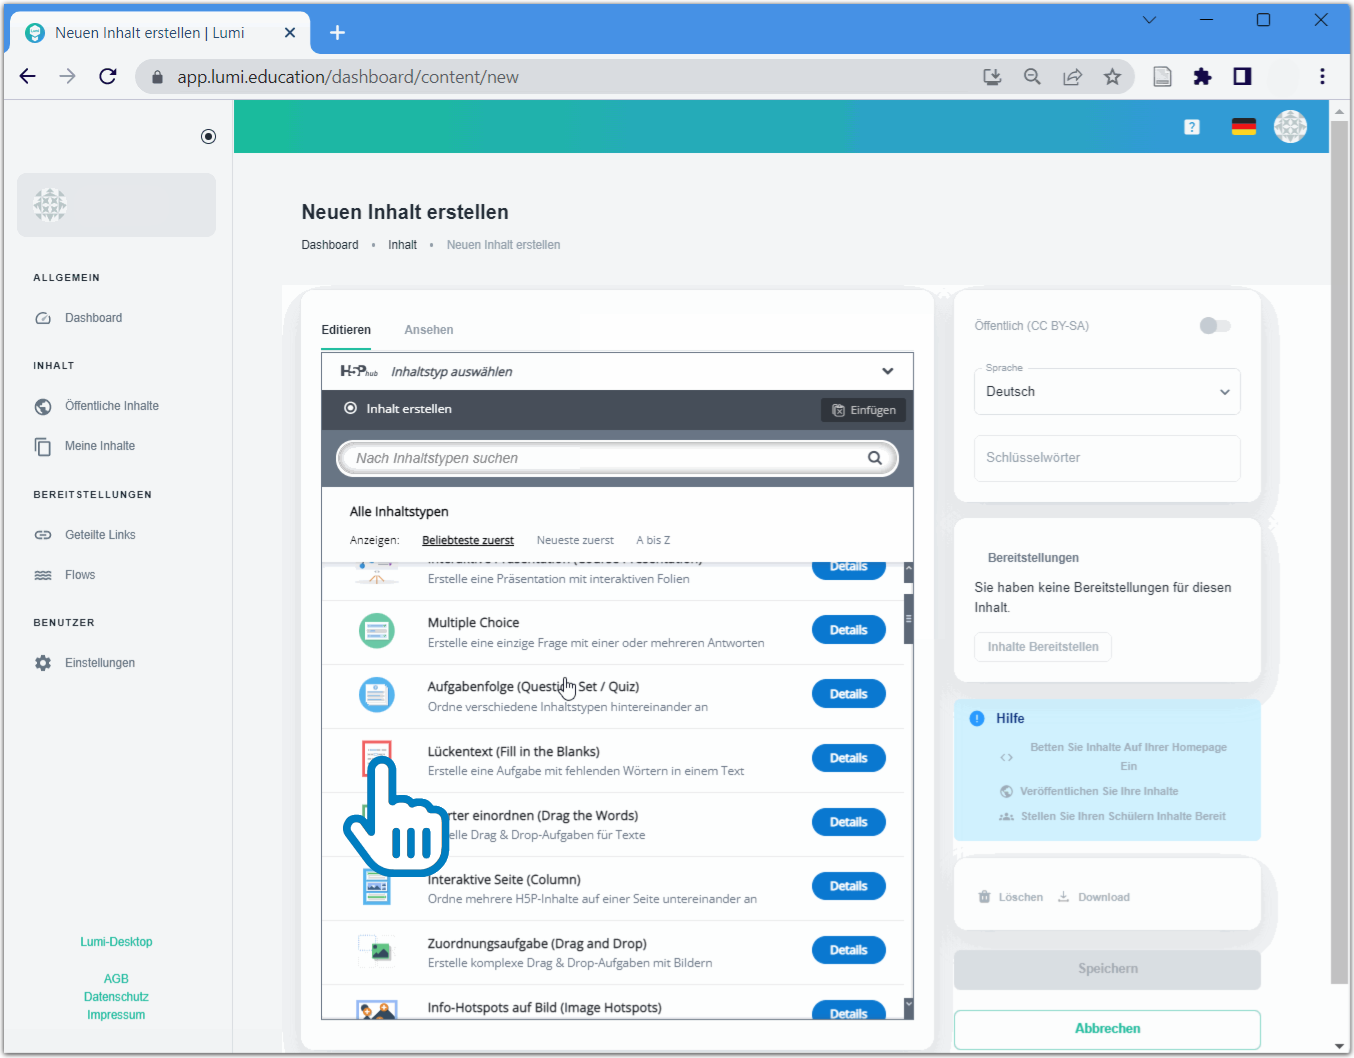The width and height of the screenshot is (1354, 1058).
Task: Click the Multiple Choice content type icon
Action: click(x=377, y=631)
